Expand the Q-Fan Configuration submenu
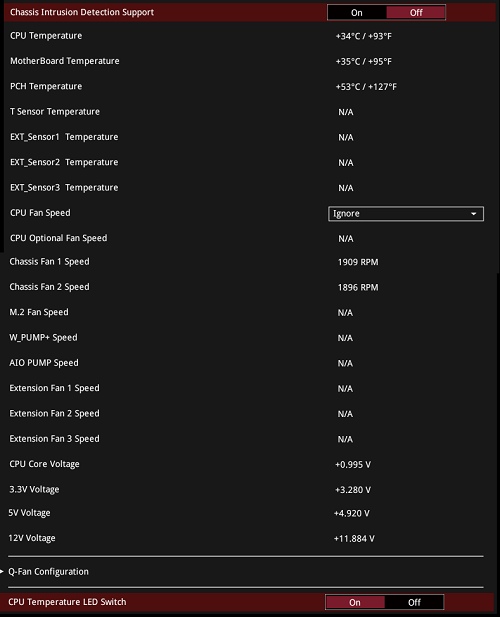 click(x=48, y=571)
